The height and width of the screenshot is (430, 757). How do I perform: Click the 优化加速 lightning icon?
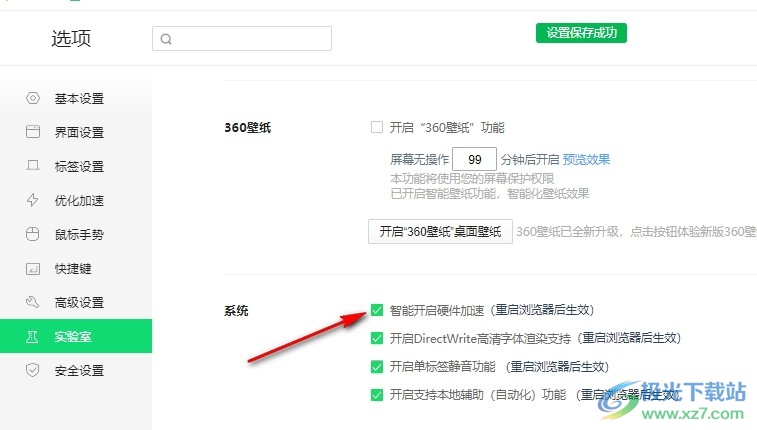32,200
